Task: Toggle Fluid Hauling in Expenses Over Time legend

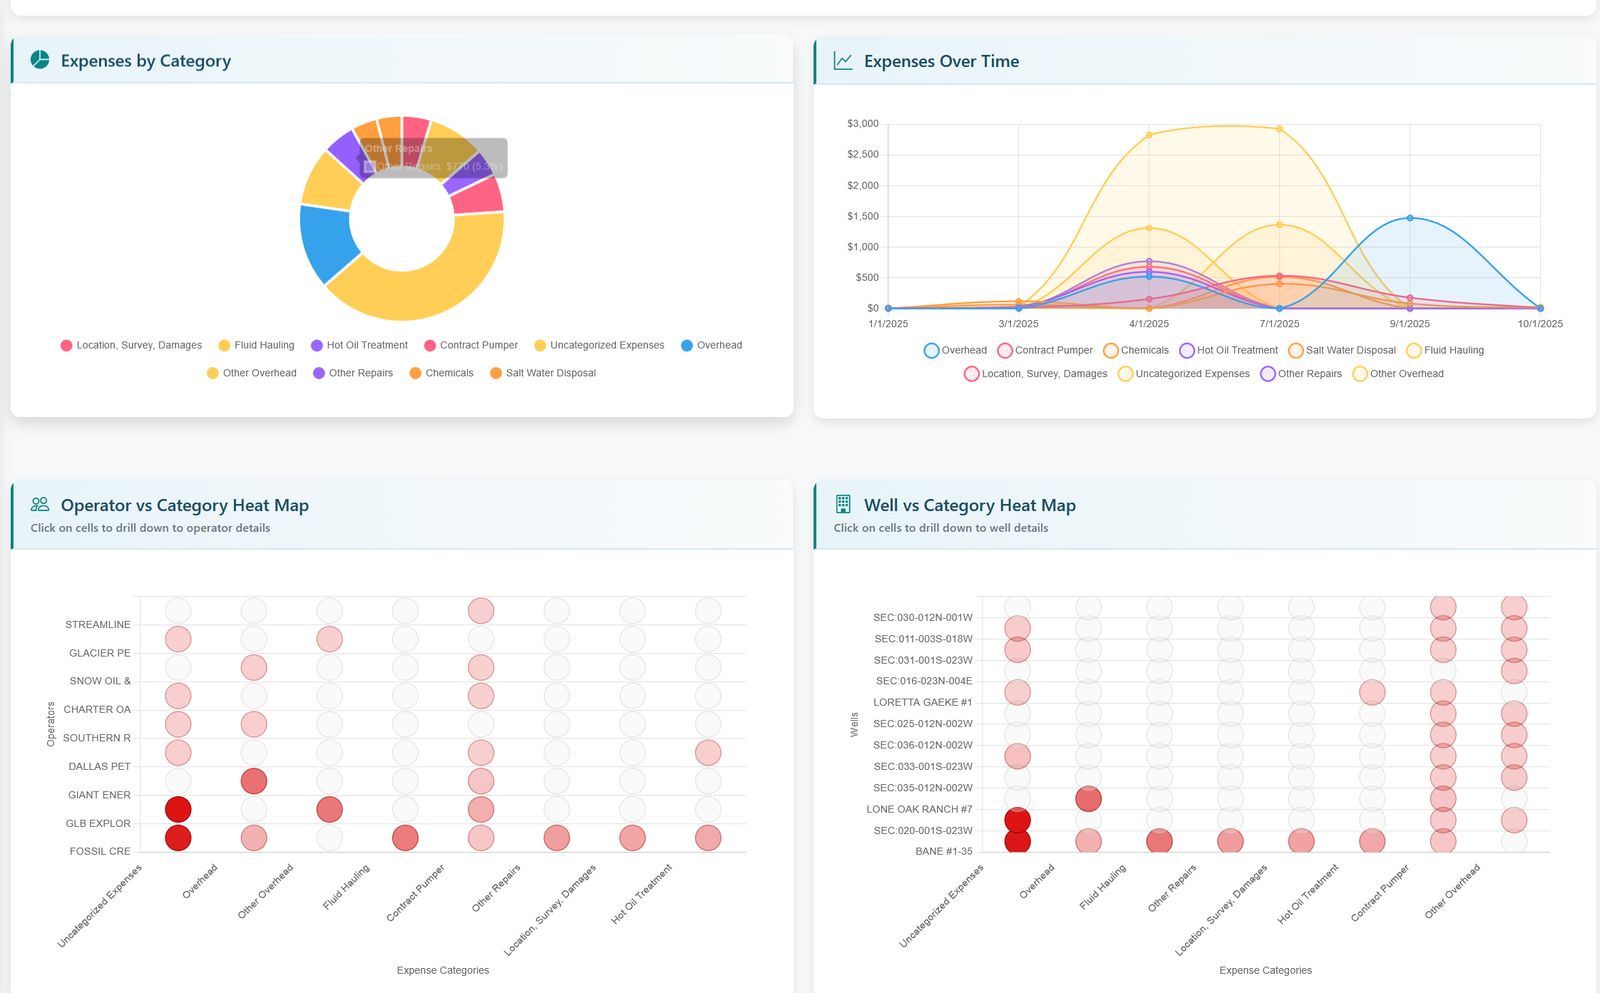Action: coord(1445,350)
